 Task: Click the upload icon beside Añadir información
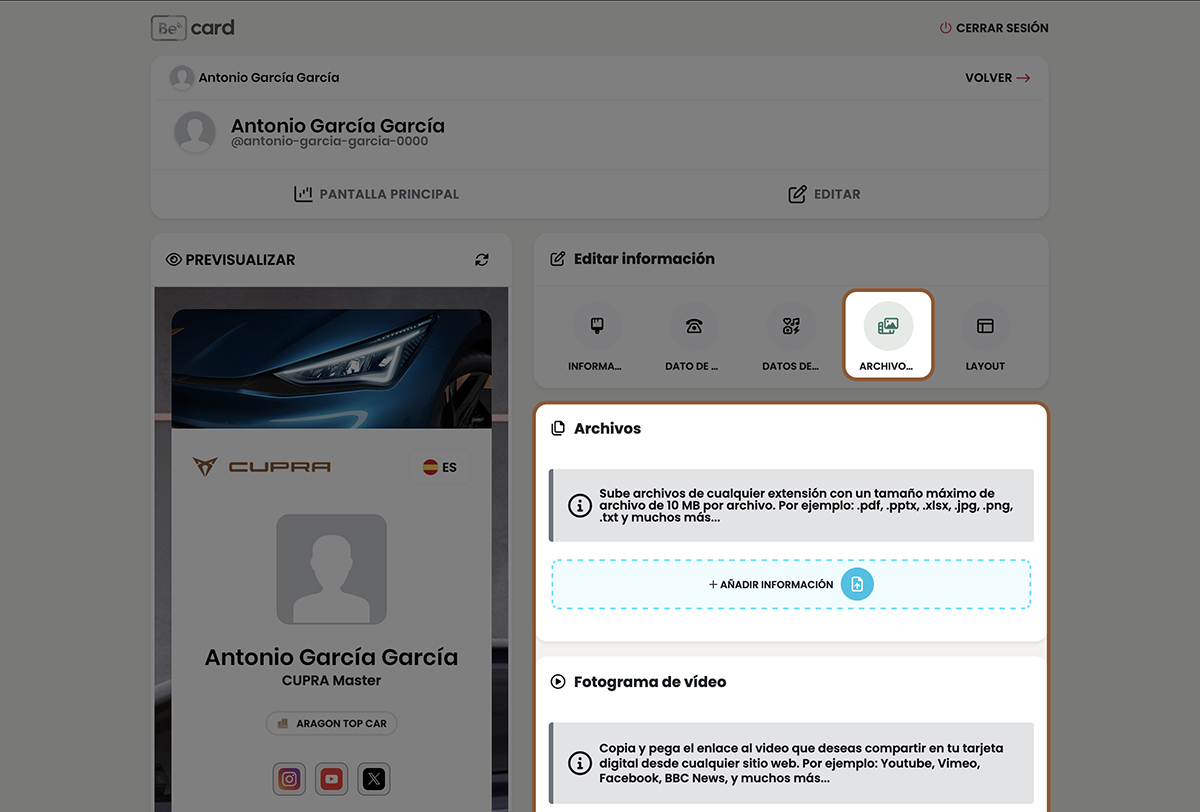click(x=857, y=585)
